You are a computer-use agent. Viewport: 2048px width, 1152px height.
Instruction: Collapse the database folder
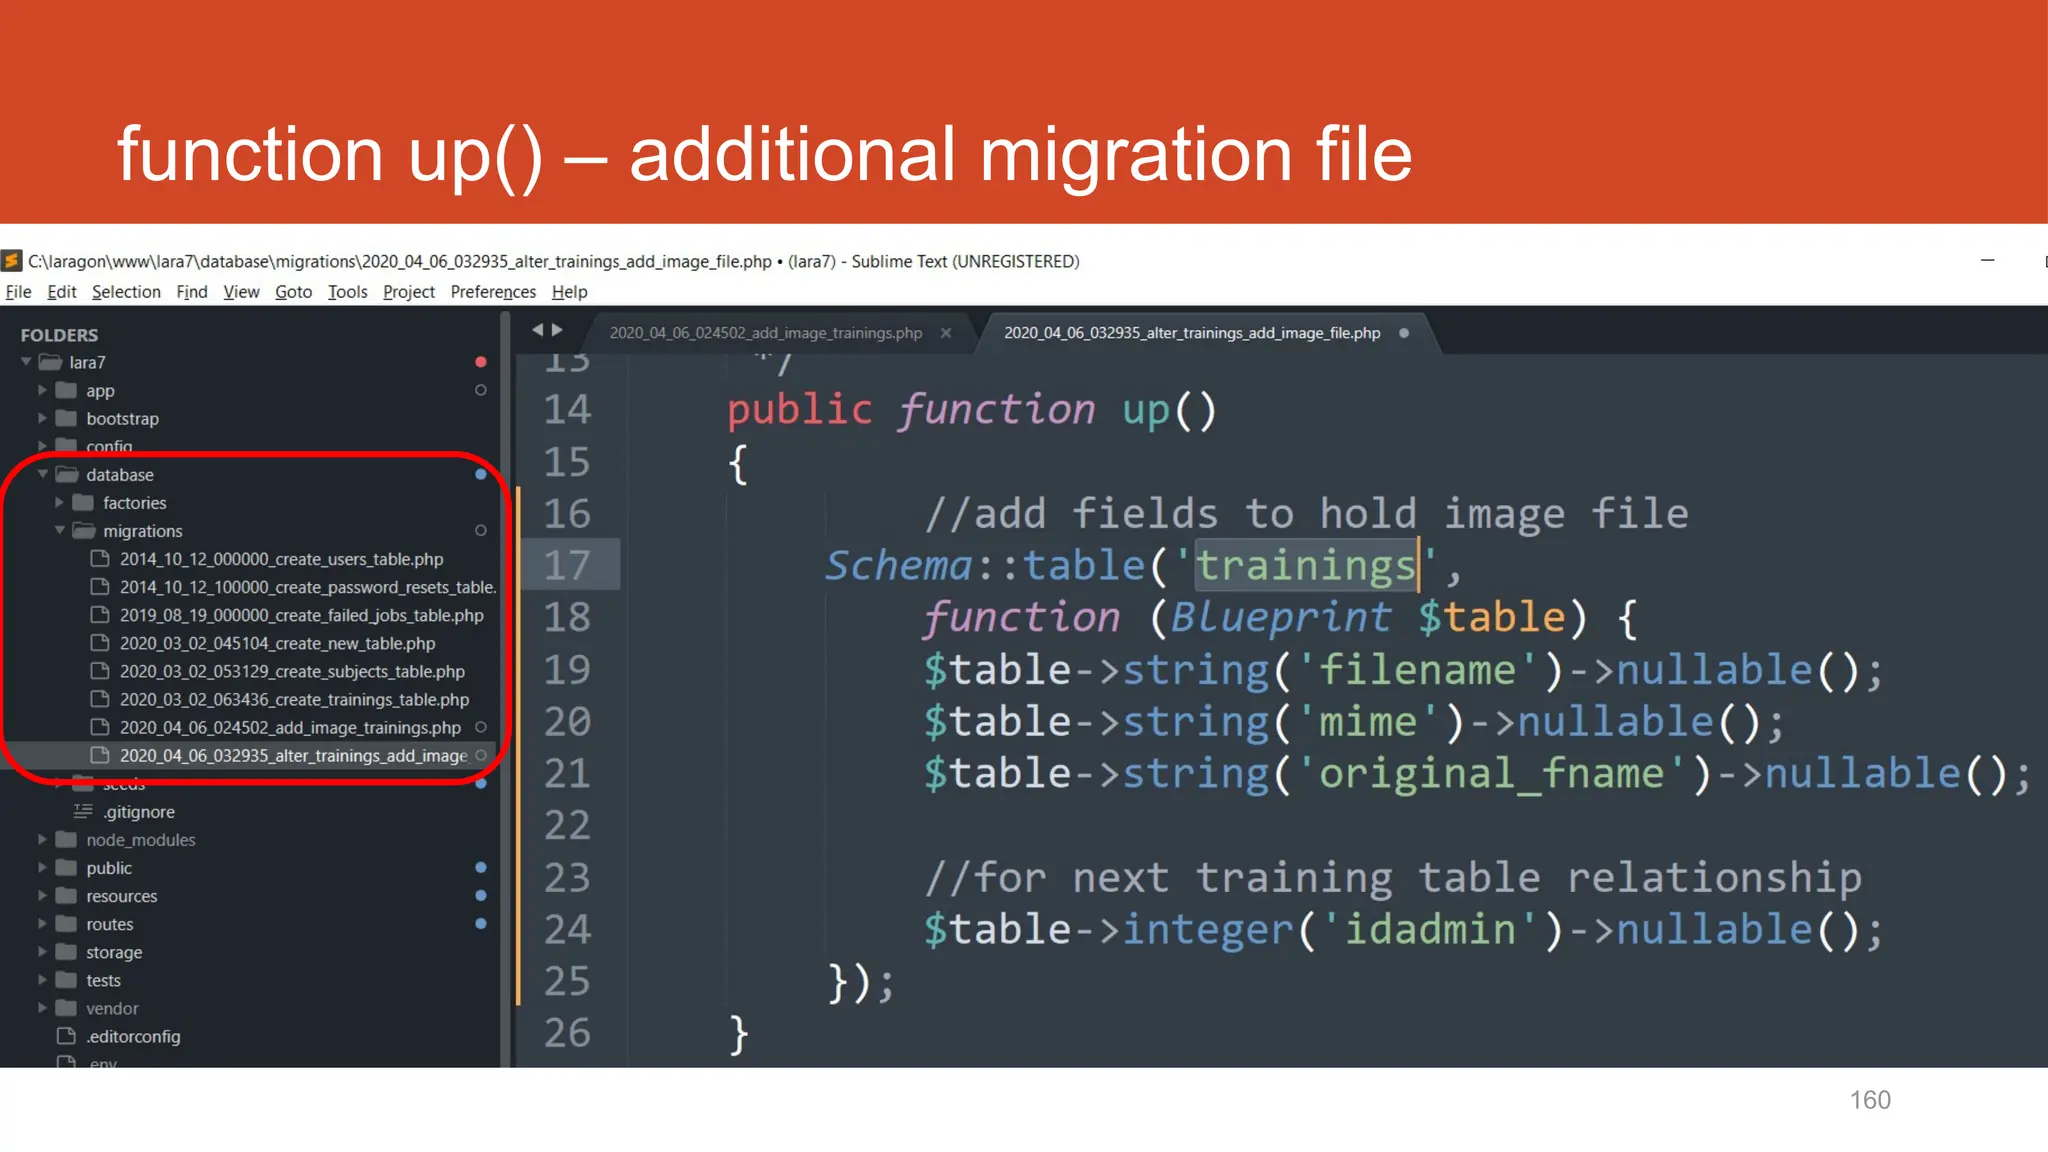click(x=43, y=474)
